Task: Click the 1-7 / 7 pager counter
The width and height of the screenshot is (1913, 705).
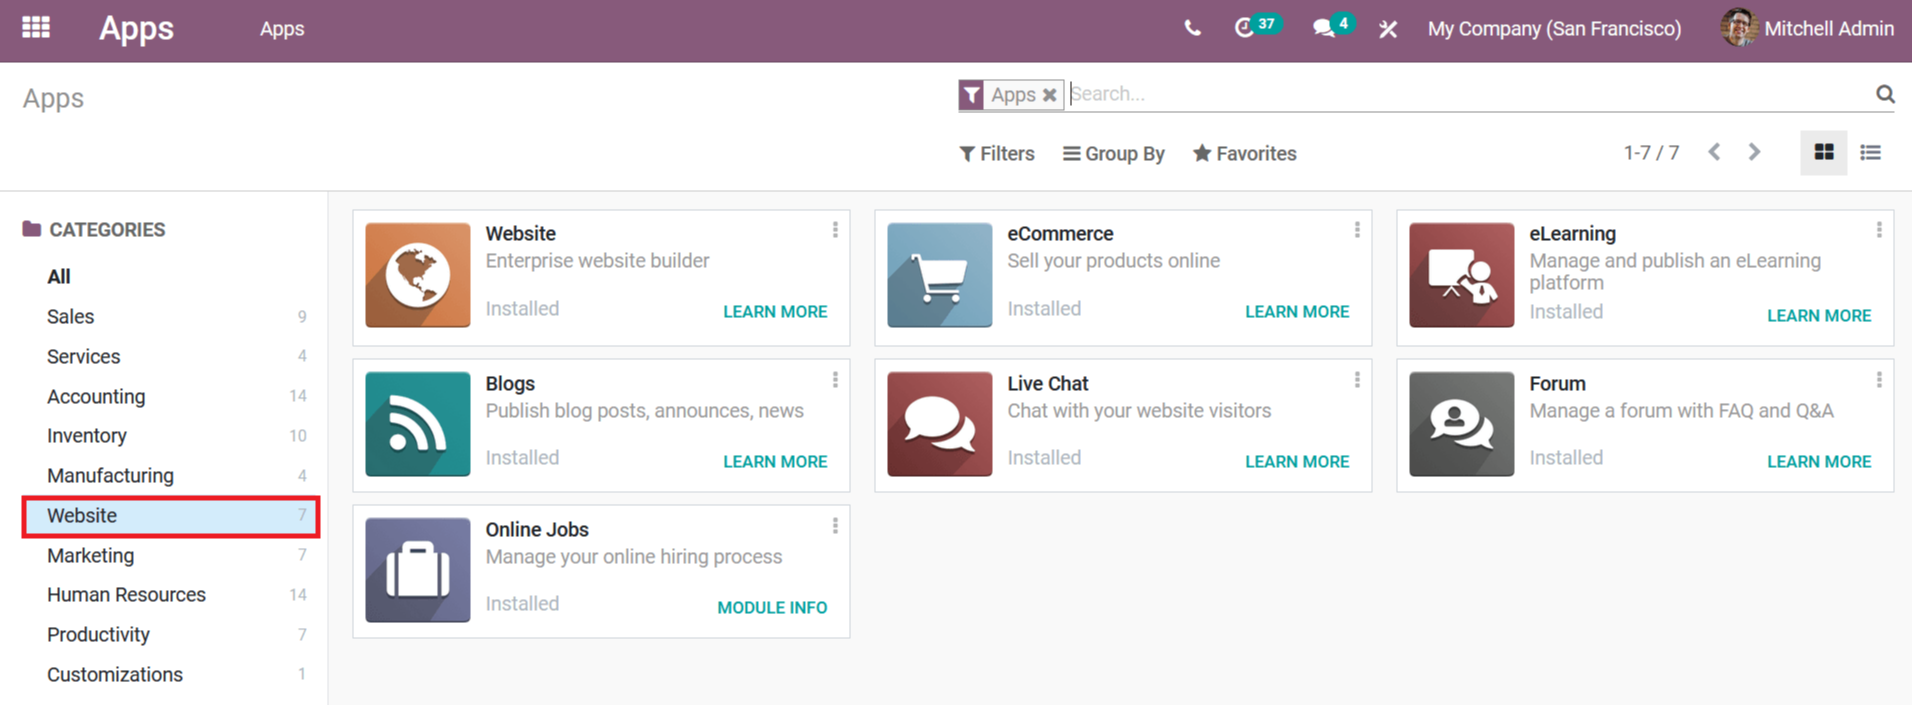Action: [1651, 153]
